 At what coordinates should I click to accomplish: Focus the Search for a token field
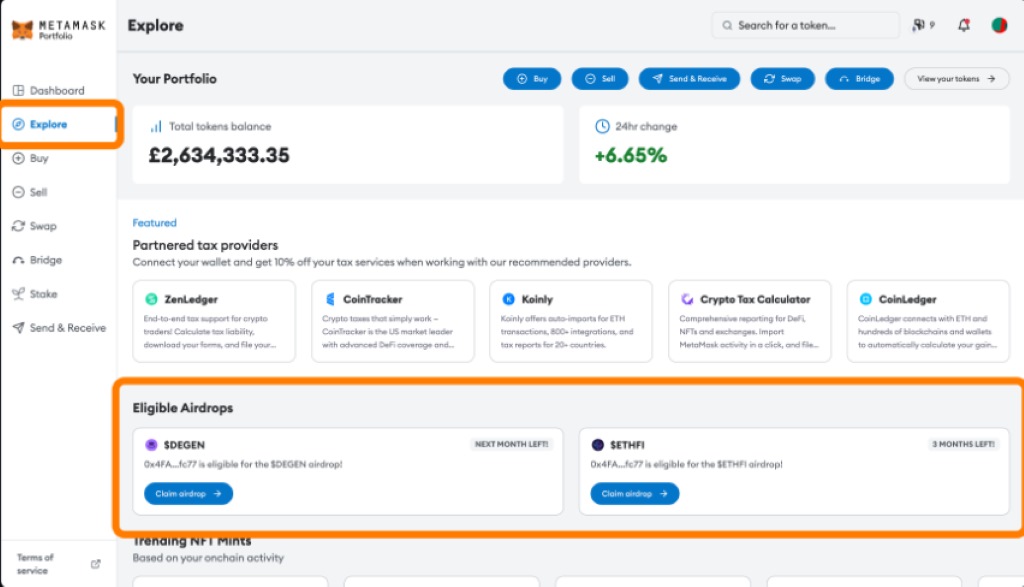coord(805,25)
